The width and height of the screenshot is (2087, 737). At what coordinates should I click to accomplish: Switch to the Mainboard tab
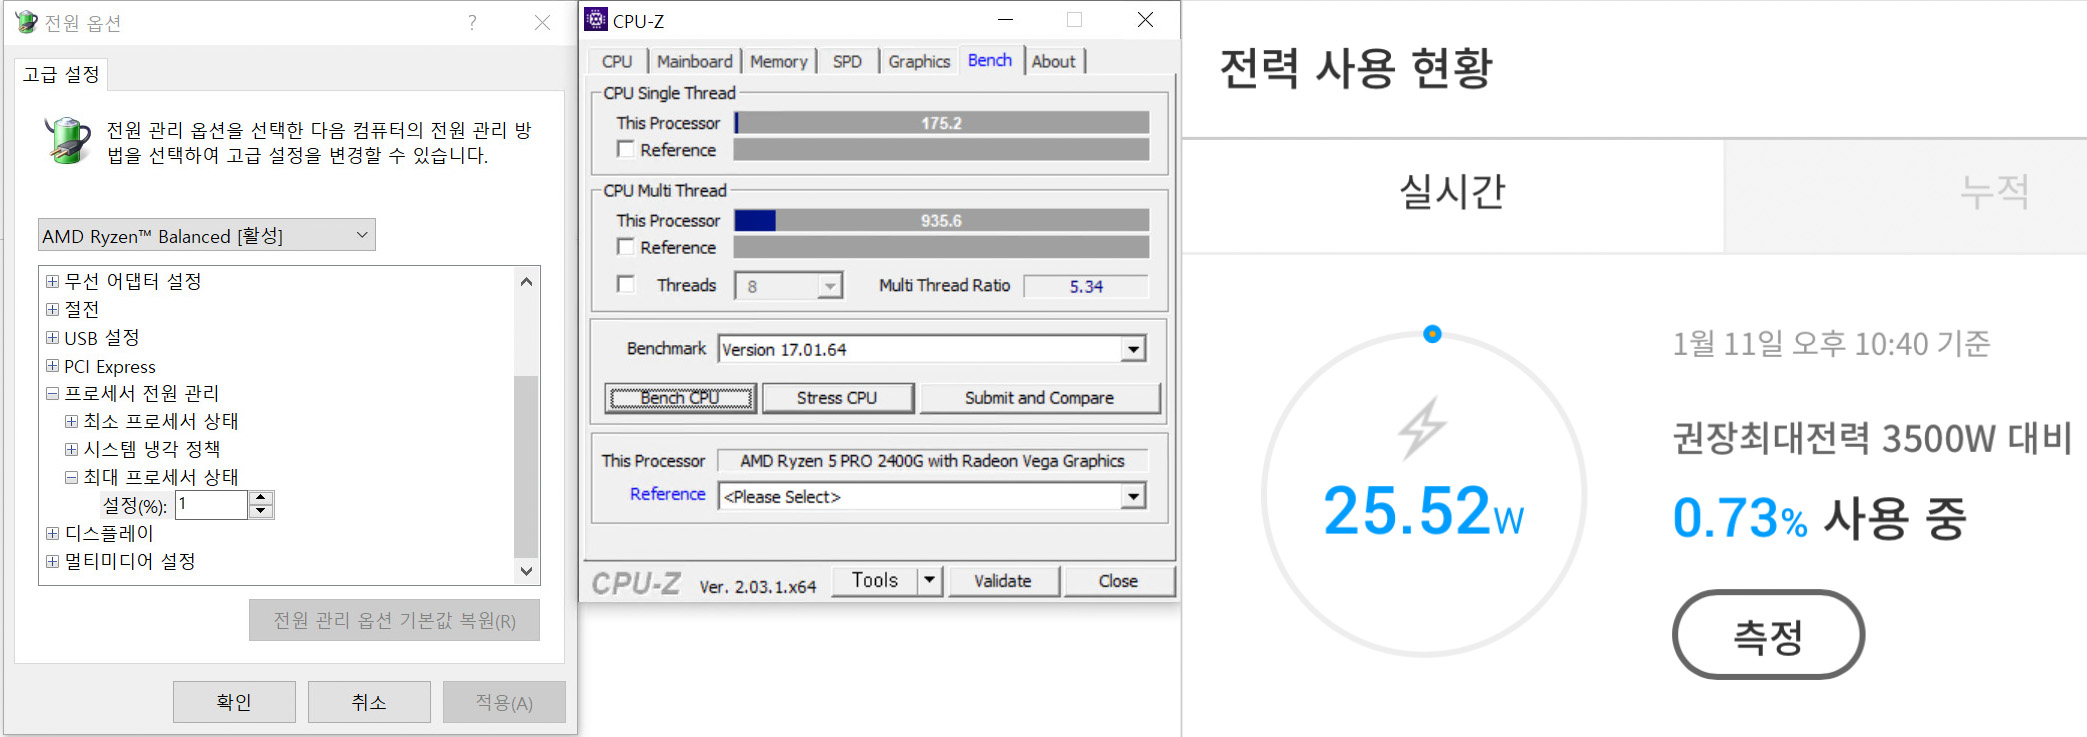point(694,61)
